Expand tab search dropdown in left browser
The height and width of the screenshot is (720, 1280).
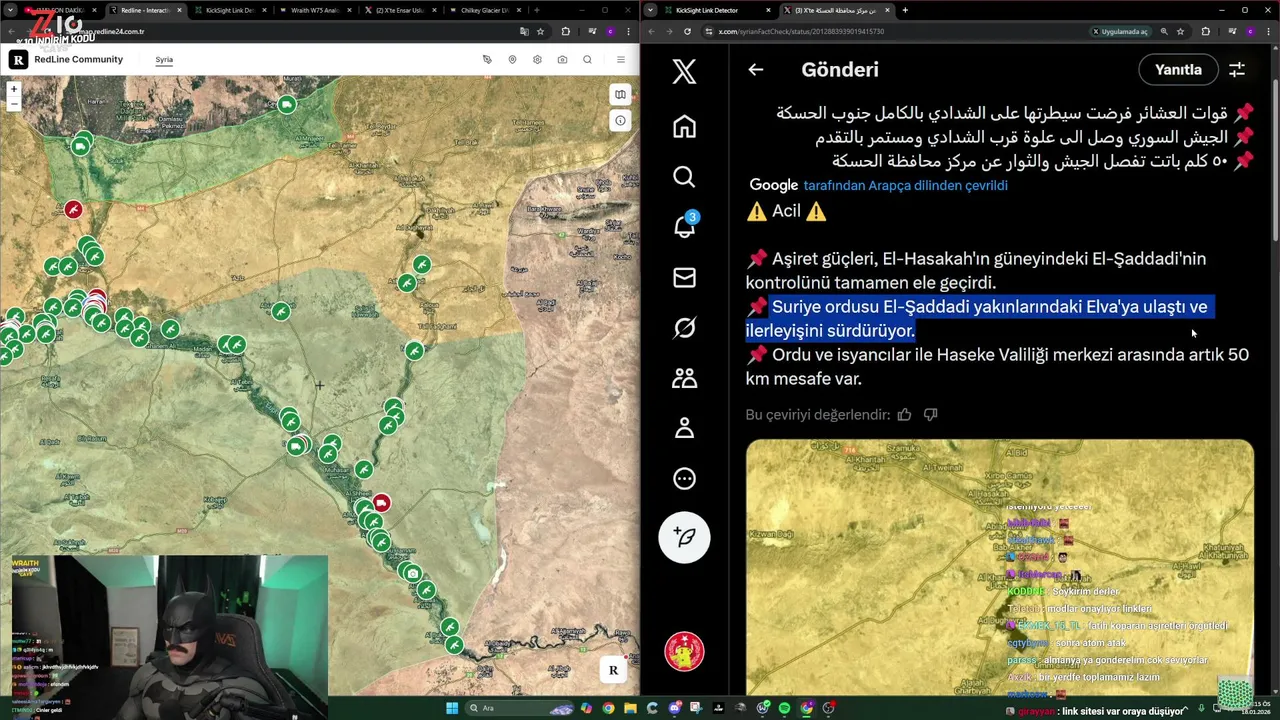10,10
